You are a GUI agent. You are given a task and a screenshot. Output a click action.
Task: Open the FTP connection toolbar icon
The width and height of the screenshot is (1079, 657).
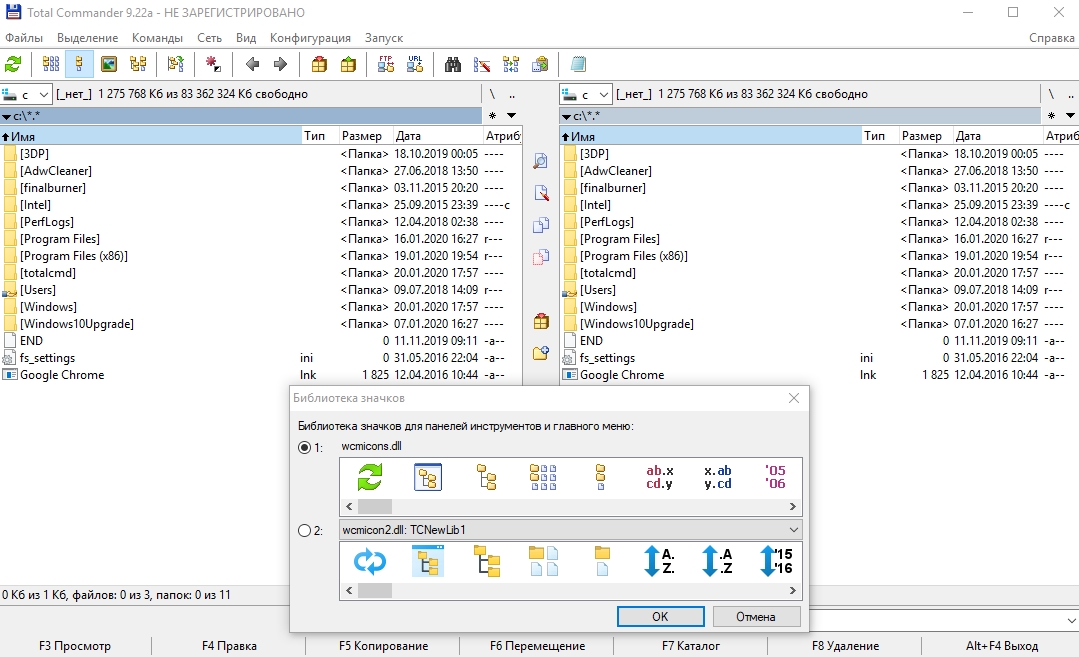pyautogui.click(x=386, y=64)
